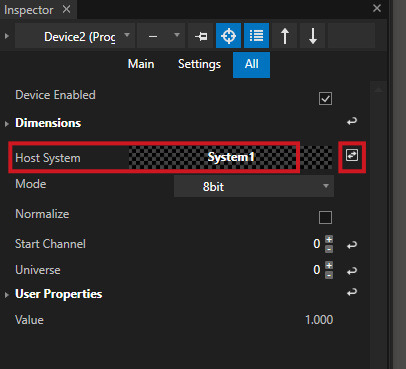Increase Universe with plus button

pyautogui.click(x=329, y=265)
